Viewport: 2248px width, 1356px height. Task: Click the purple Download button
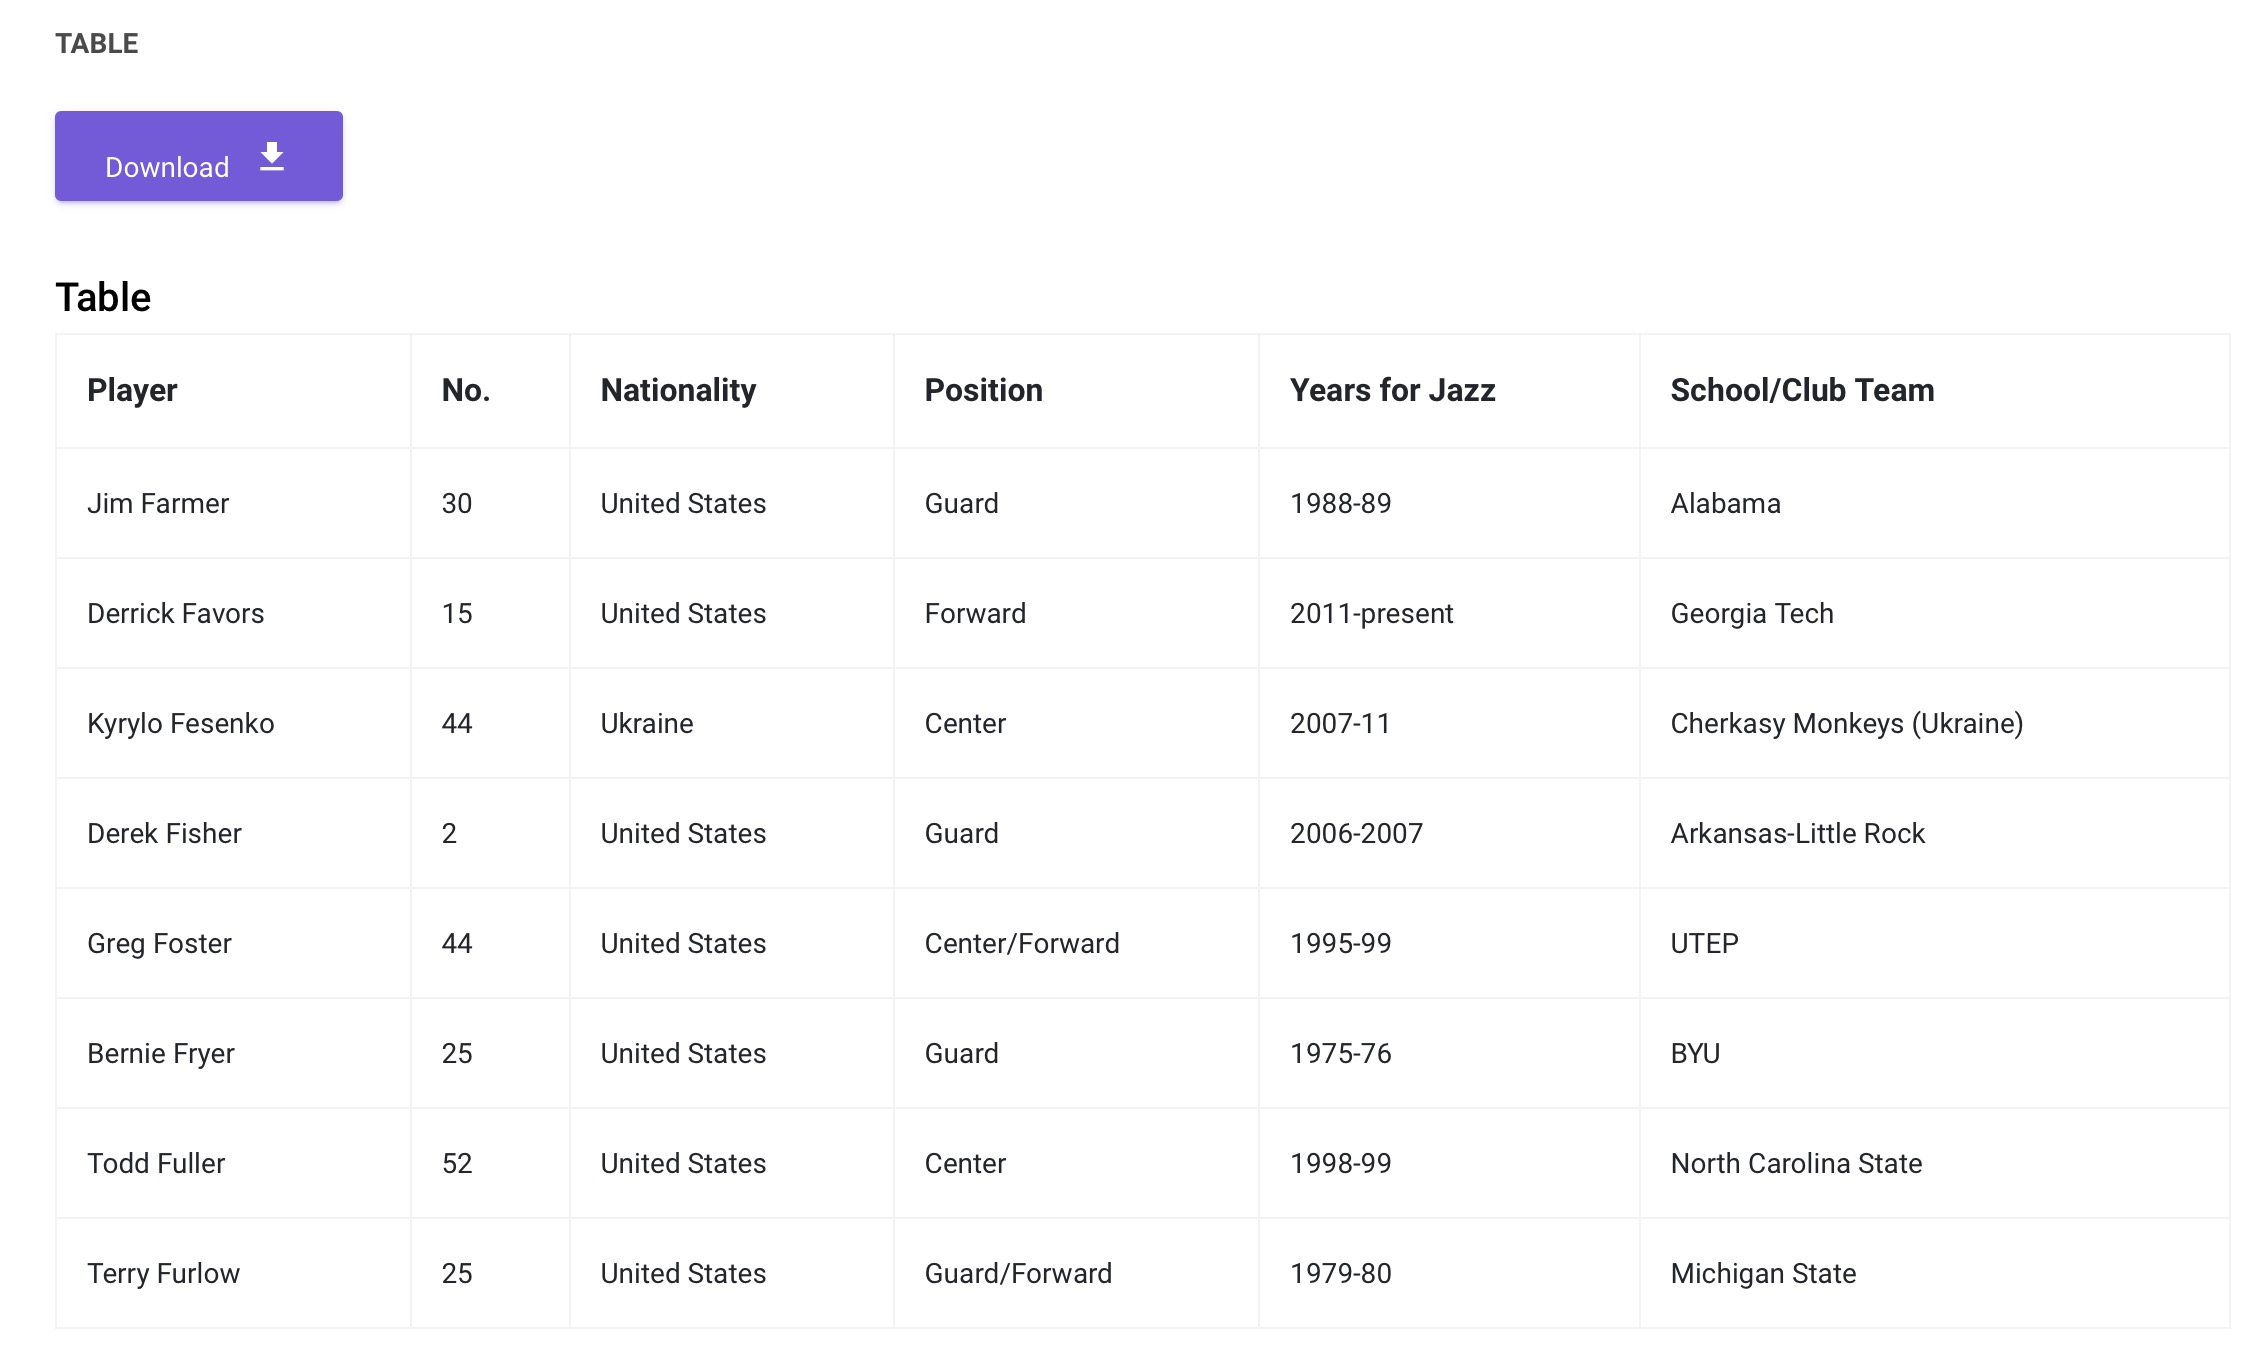199,156
